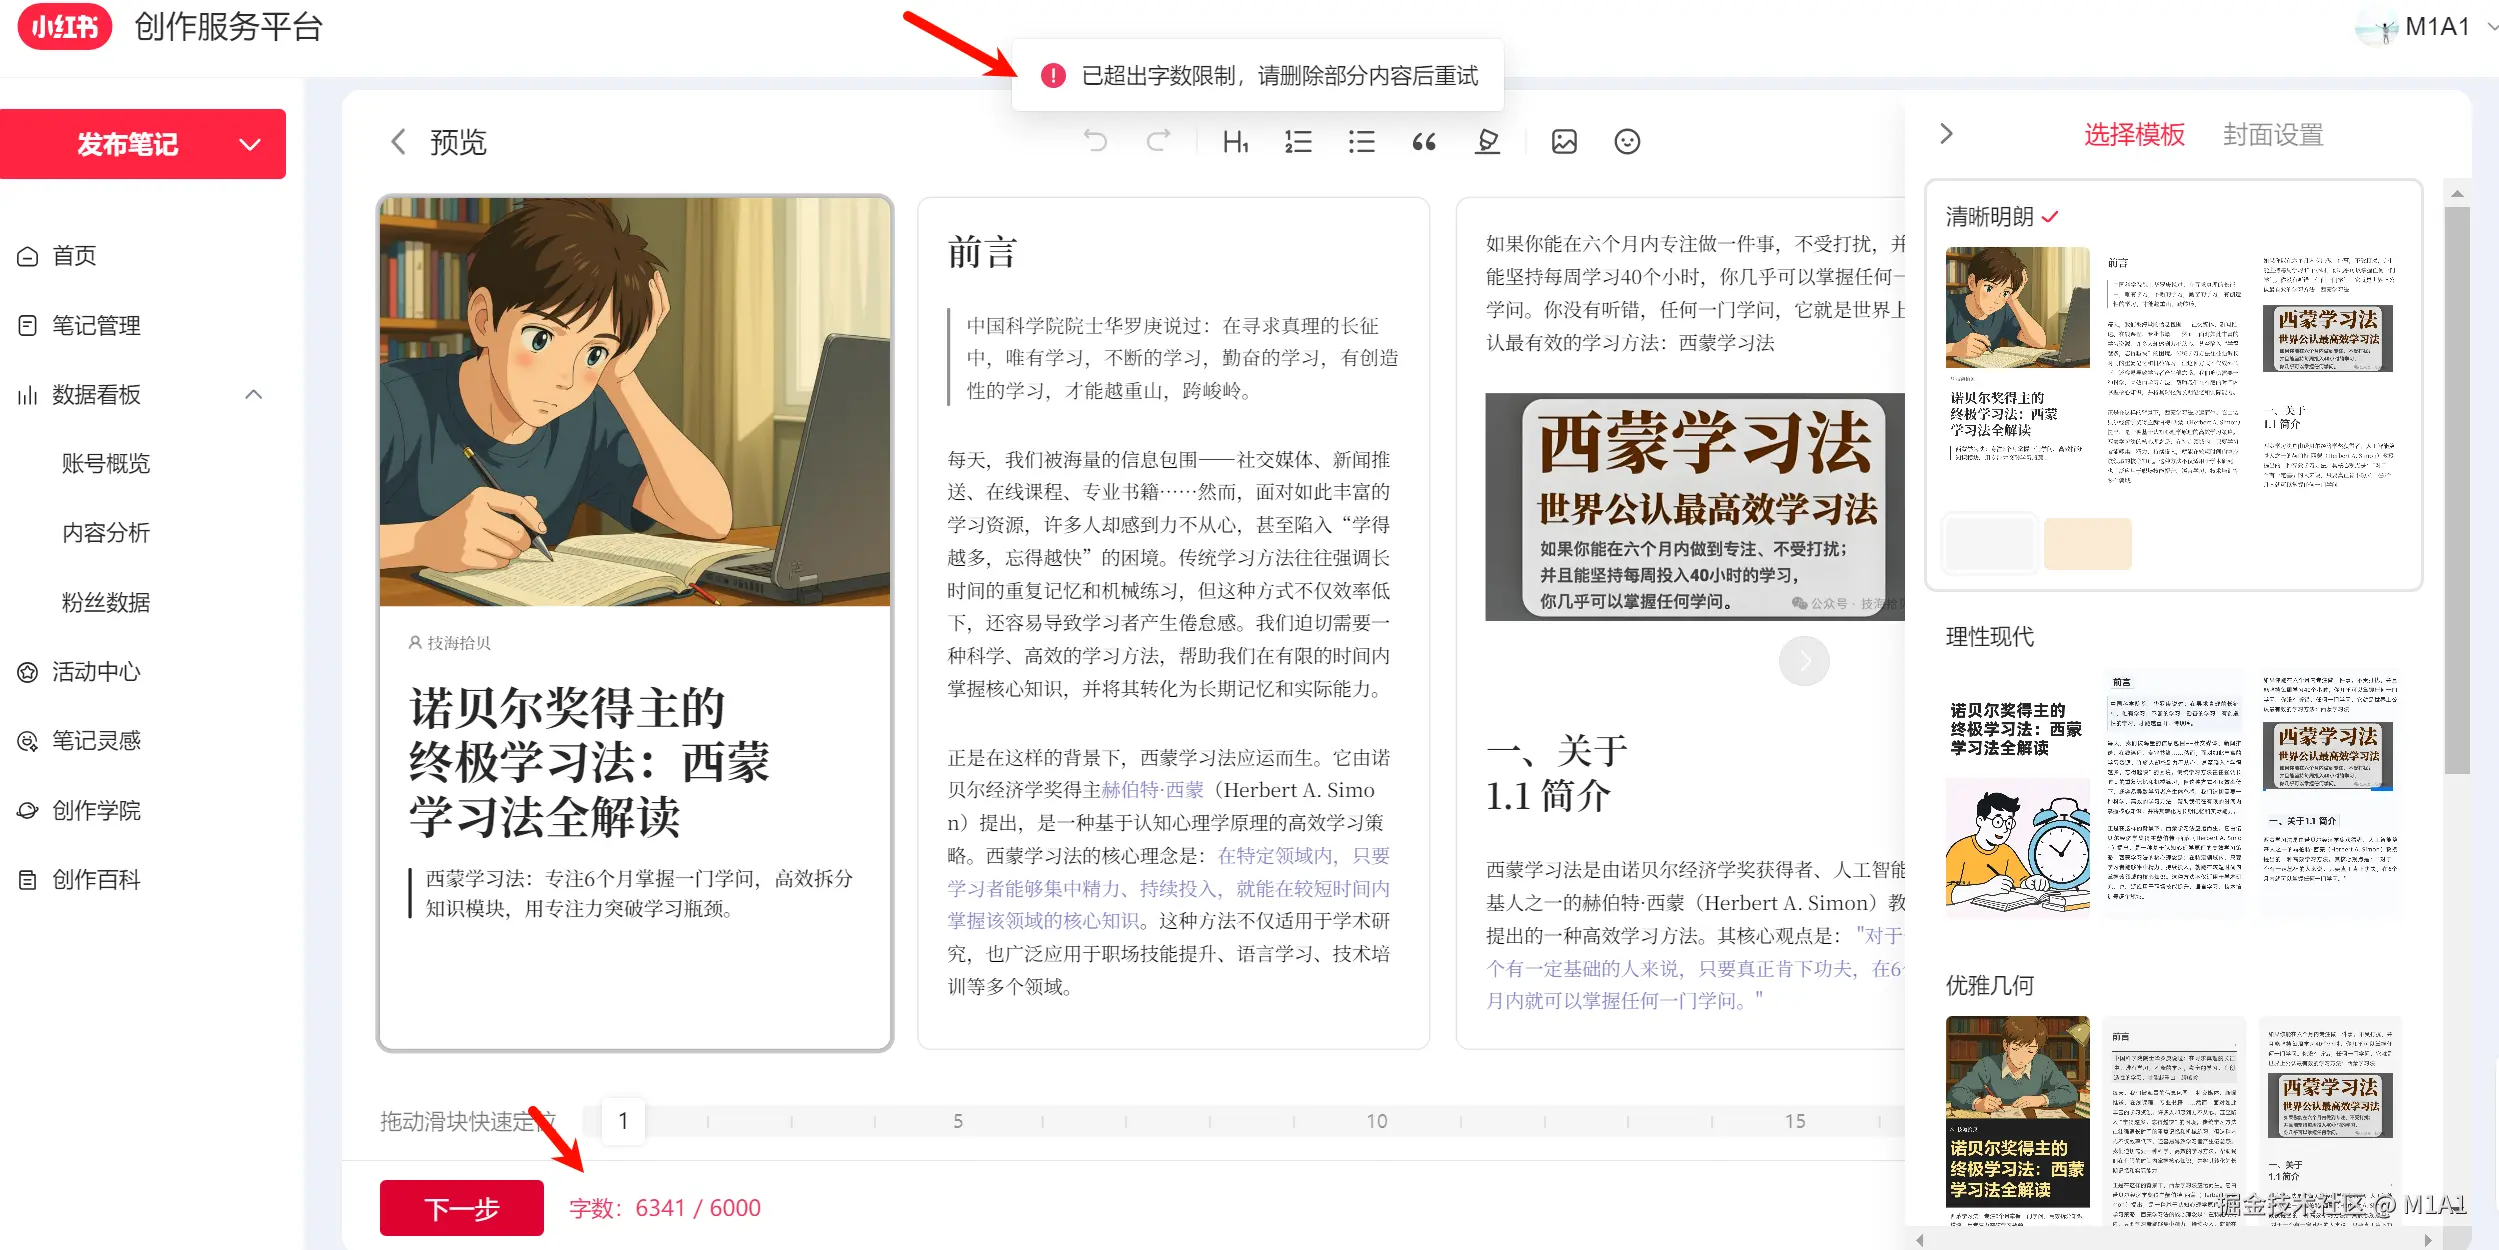Viewport: 2499px width, 1250px height.
Task: Click the undo arrow icon
Action: point(1095,141)
